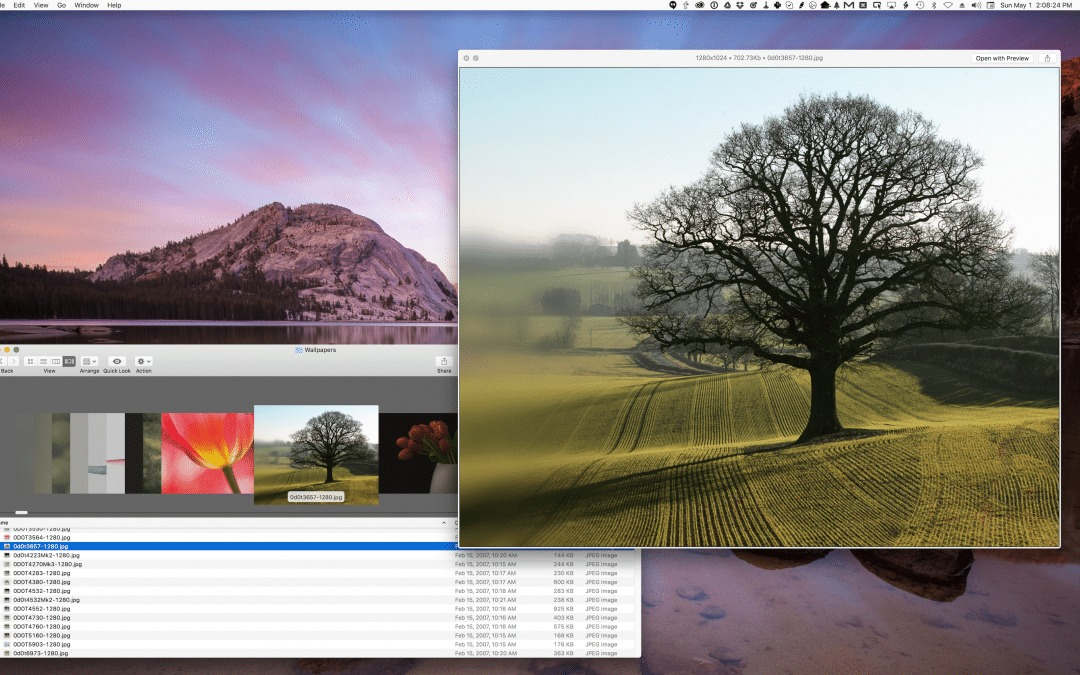Click the Quick Look eye icon

[x=117, y=361]
